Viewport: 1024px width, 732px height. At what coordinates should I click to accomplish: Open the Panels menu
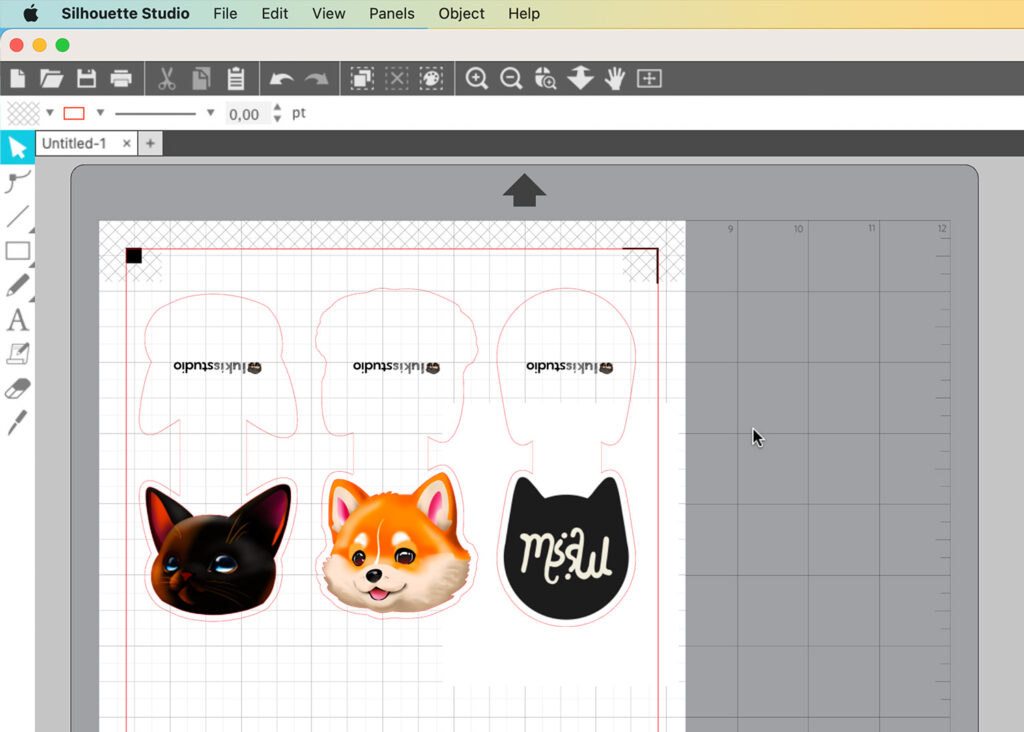[391, 13]
